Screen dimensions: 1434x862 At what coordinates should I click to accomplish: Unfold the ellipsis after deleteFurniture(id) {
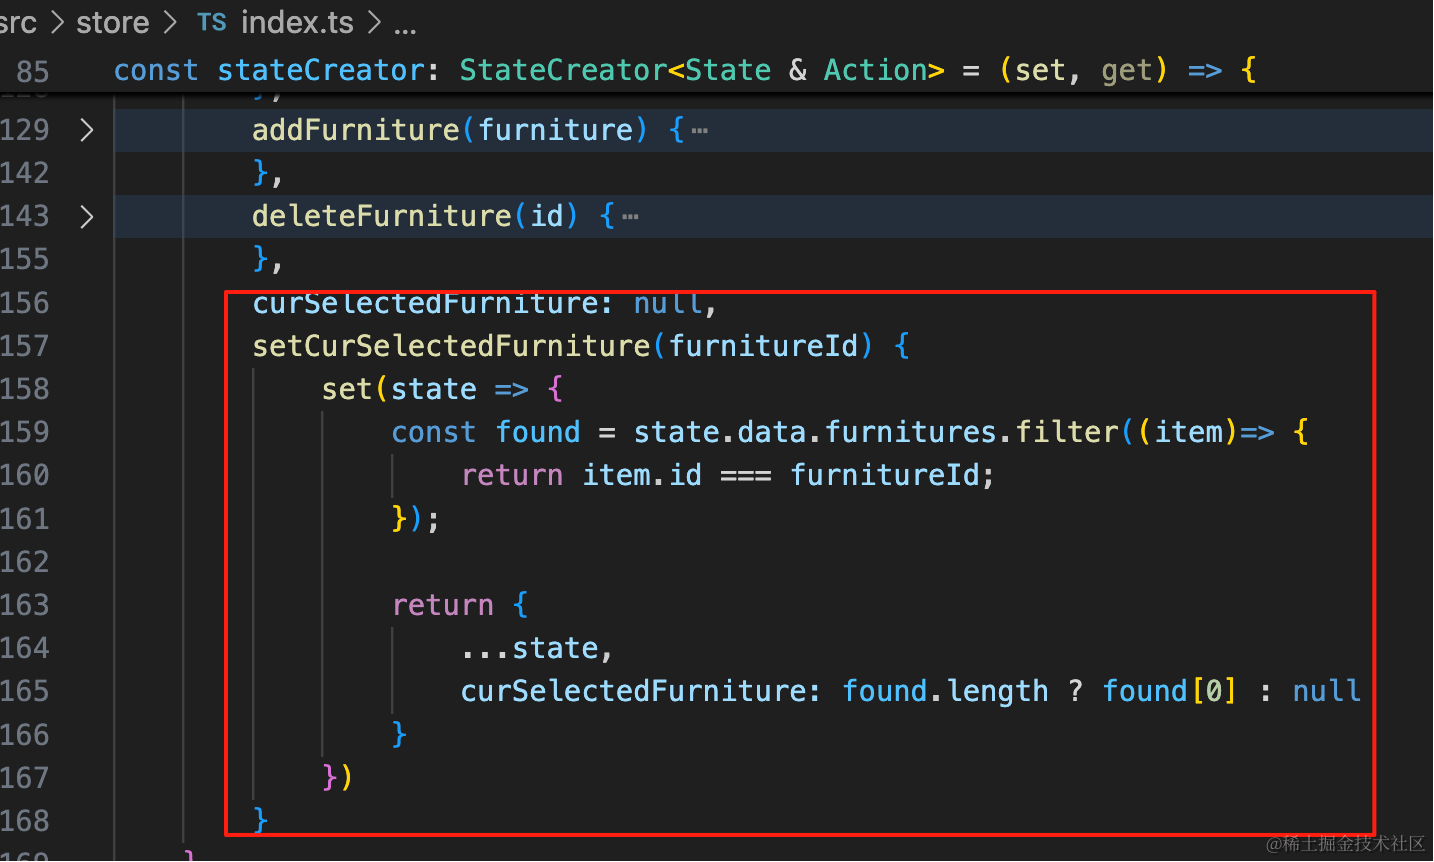pos(630,217)
